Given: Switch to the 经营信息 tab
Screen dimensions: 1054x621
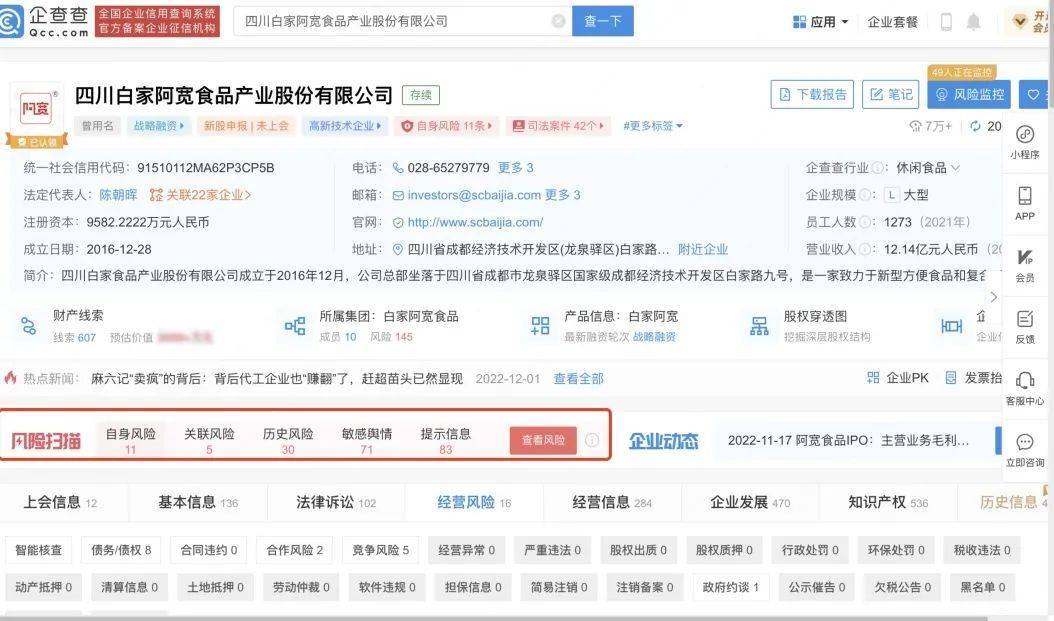Looking at the screenshot, I should tap(612, 502).
